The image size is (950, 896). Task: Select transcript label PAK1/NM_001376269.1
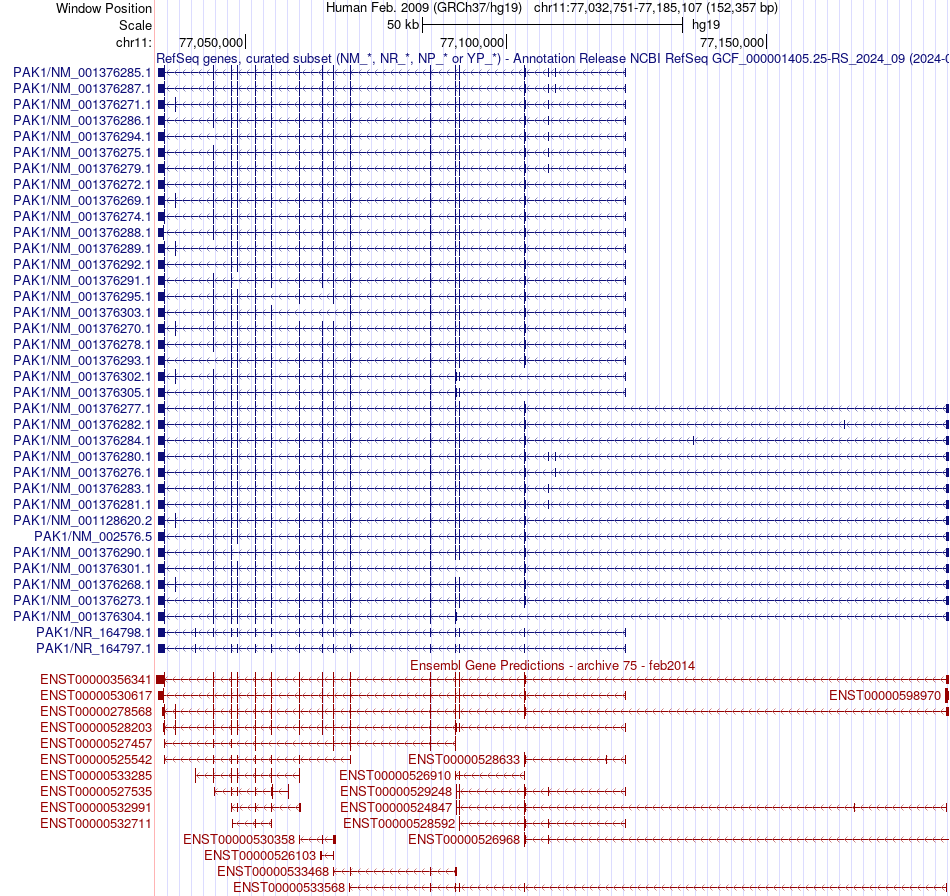coord(82,201)
